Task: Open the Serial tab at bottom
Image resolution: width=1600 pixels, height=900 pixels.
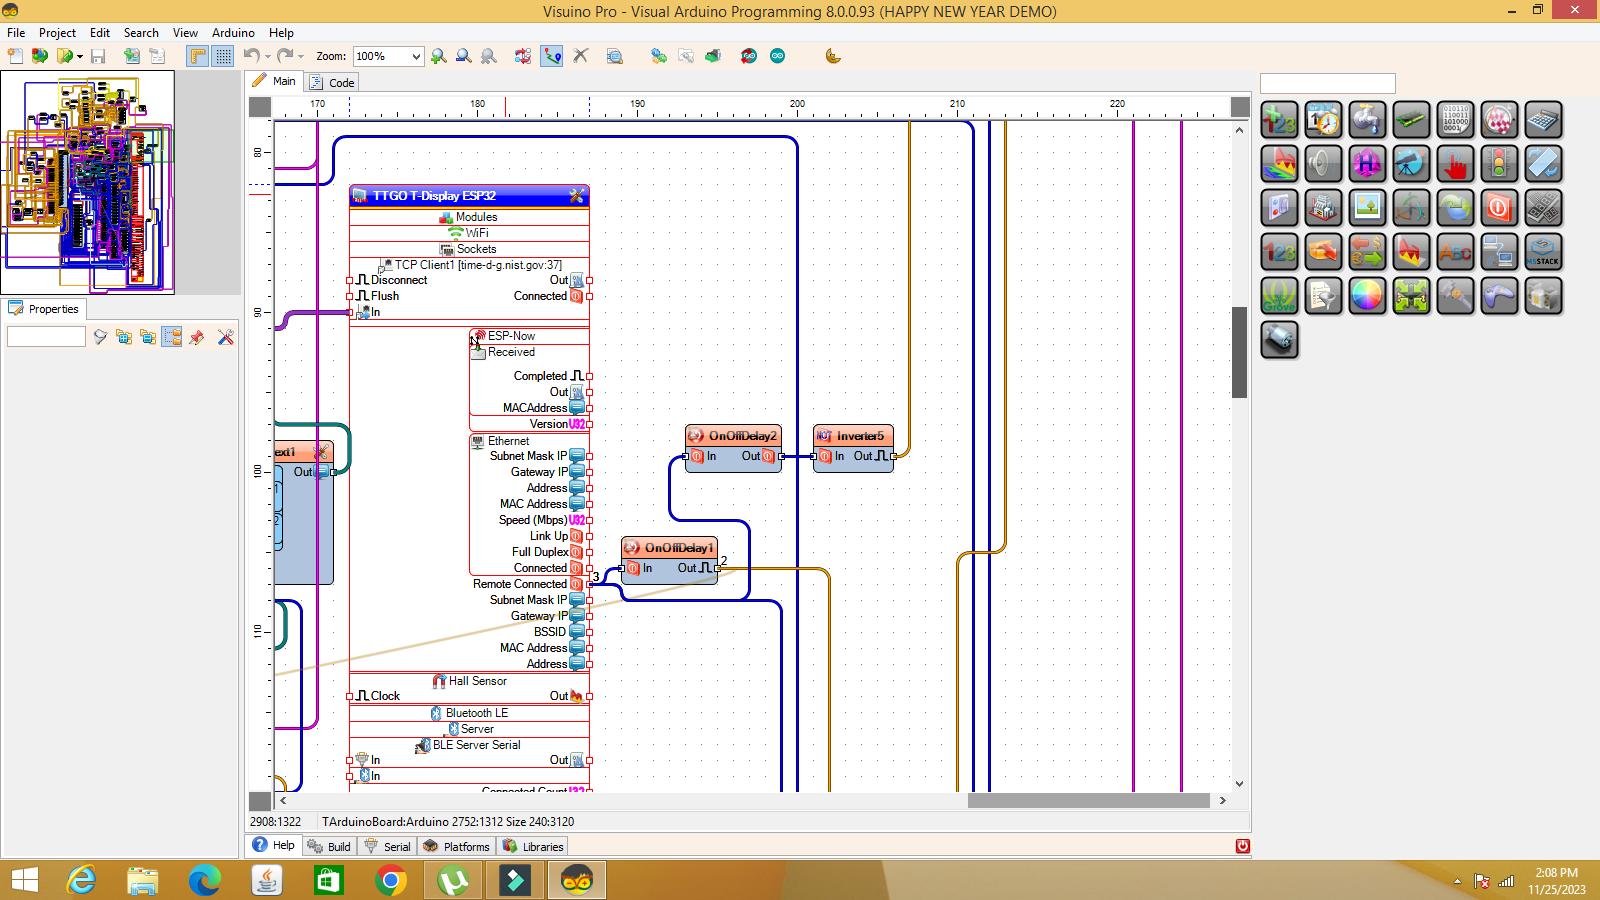Action: click(387, 846)
